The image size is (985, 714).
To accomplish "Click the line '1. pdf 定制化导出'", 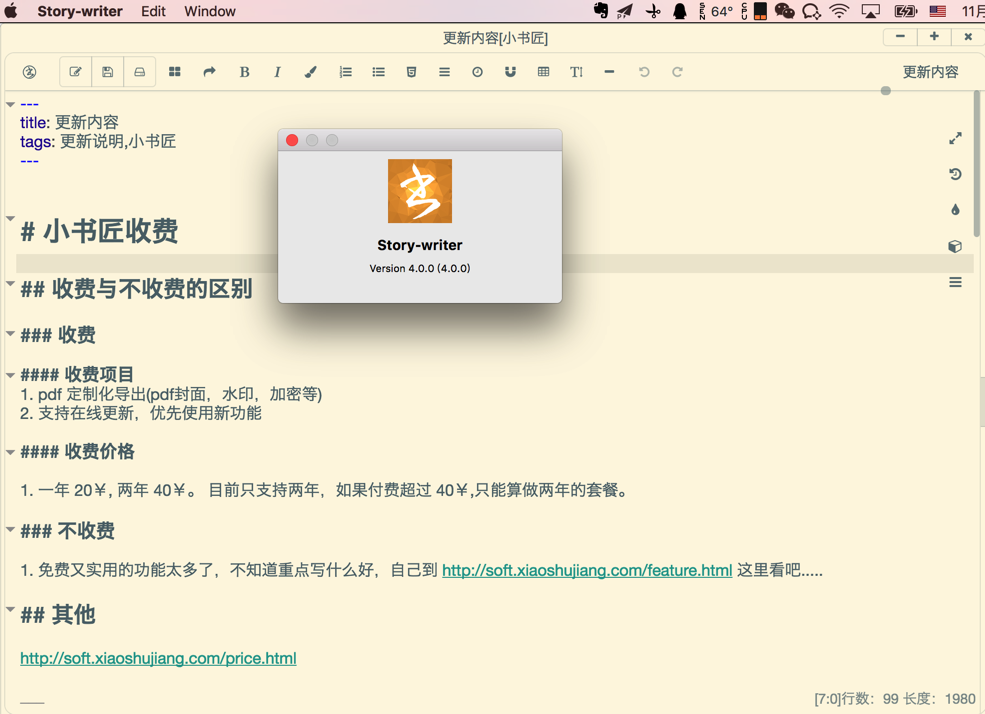I will 171,394.
